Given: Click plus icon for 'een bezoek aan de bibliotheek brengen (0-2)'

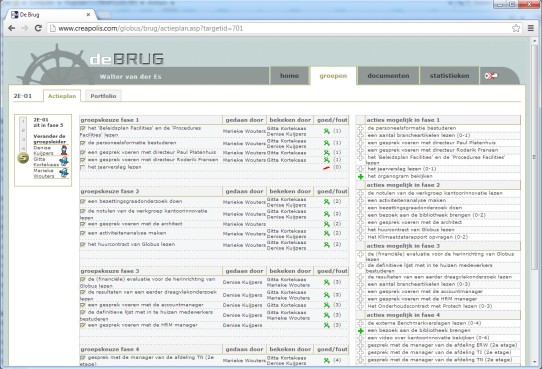Looking at the screenshot, I should coord(361,215).
